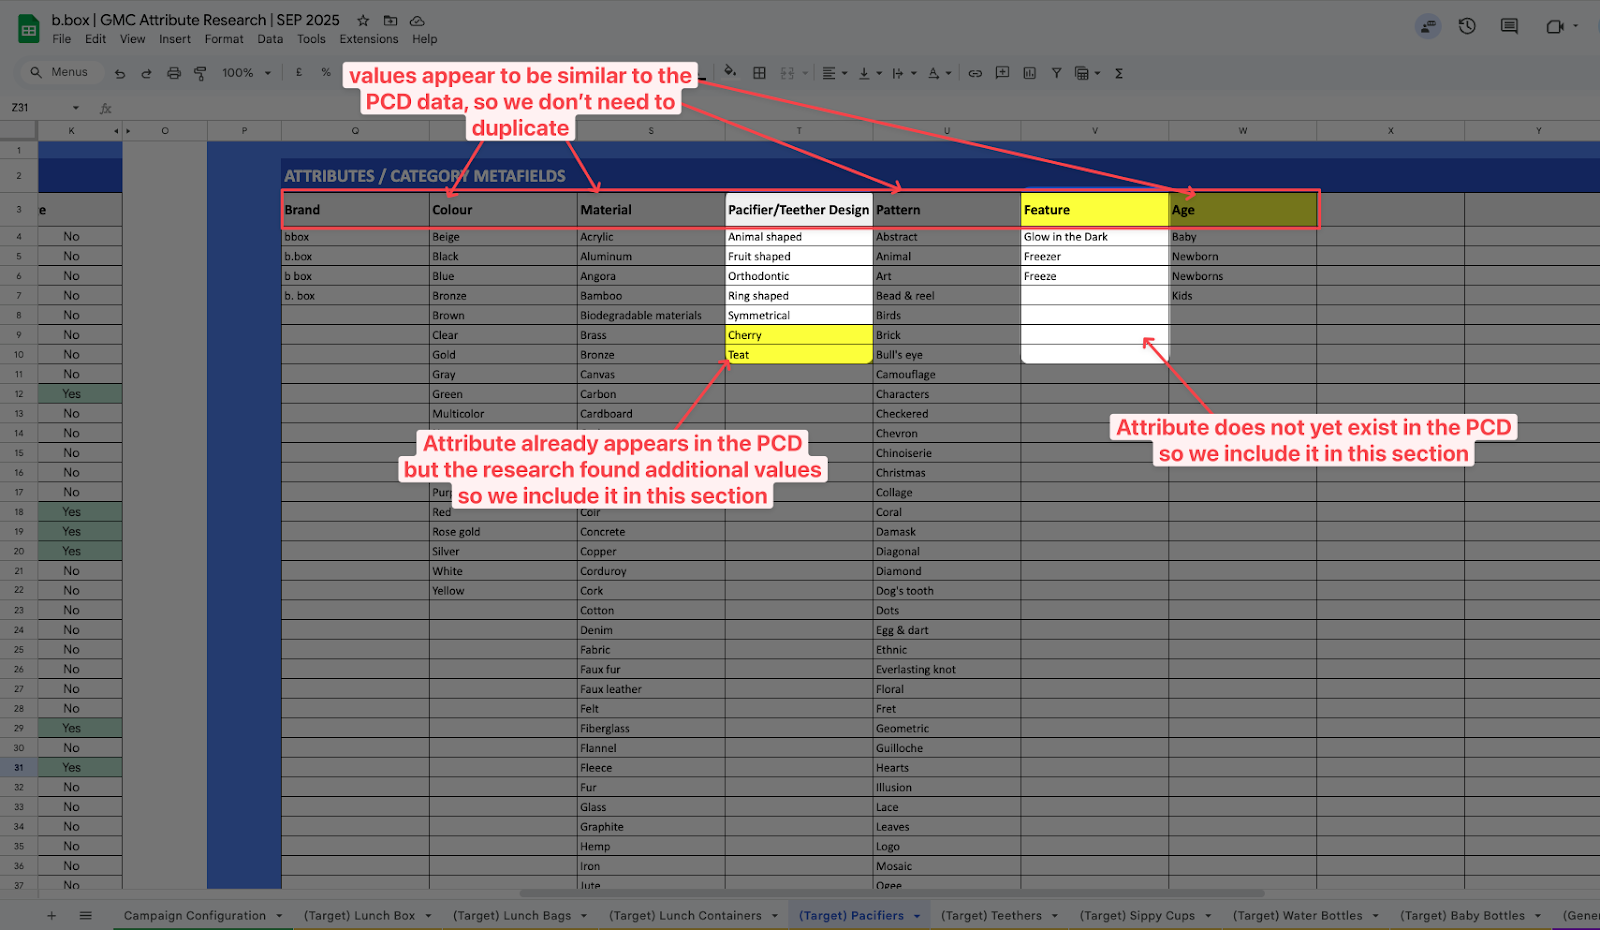Click the Menus search button

point(59,72)
